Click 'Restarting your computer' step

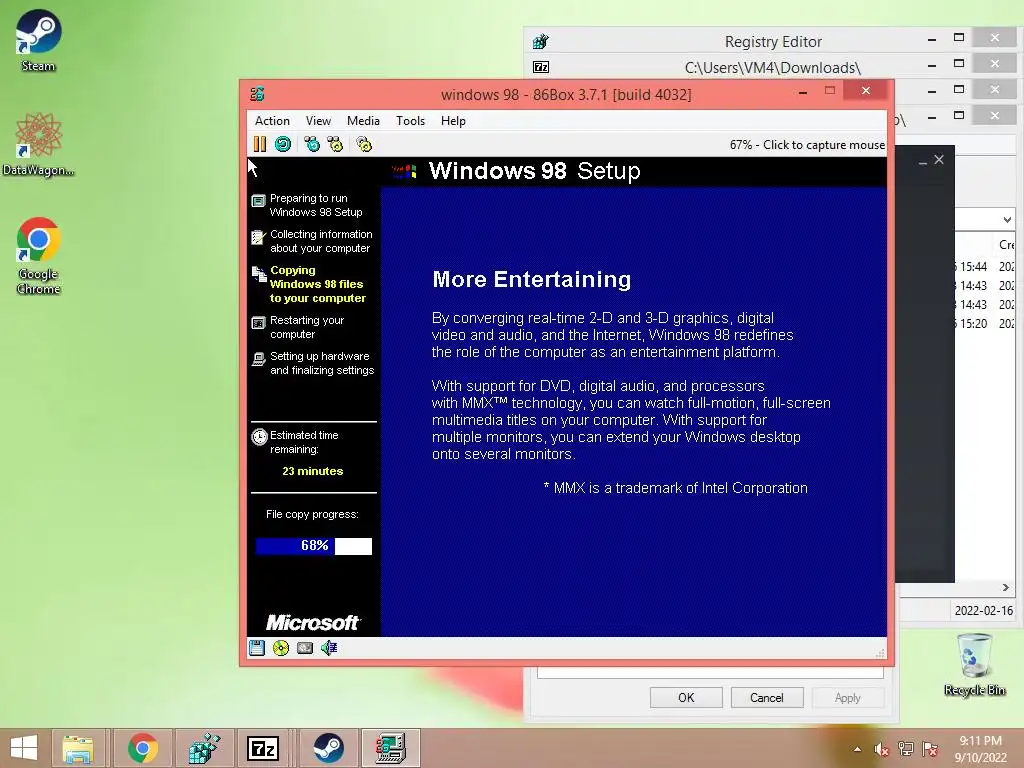coord(299,327)
